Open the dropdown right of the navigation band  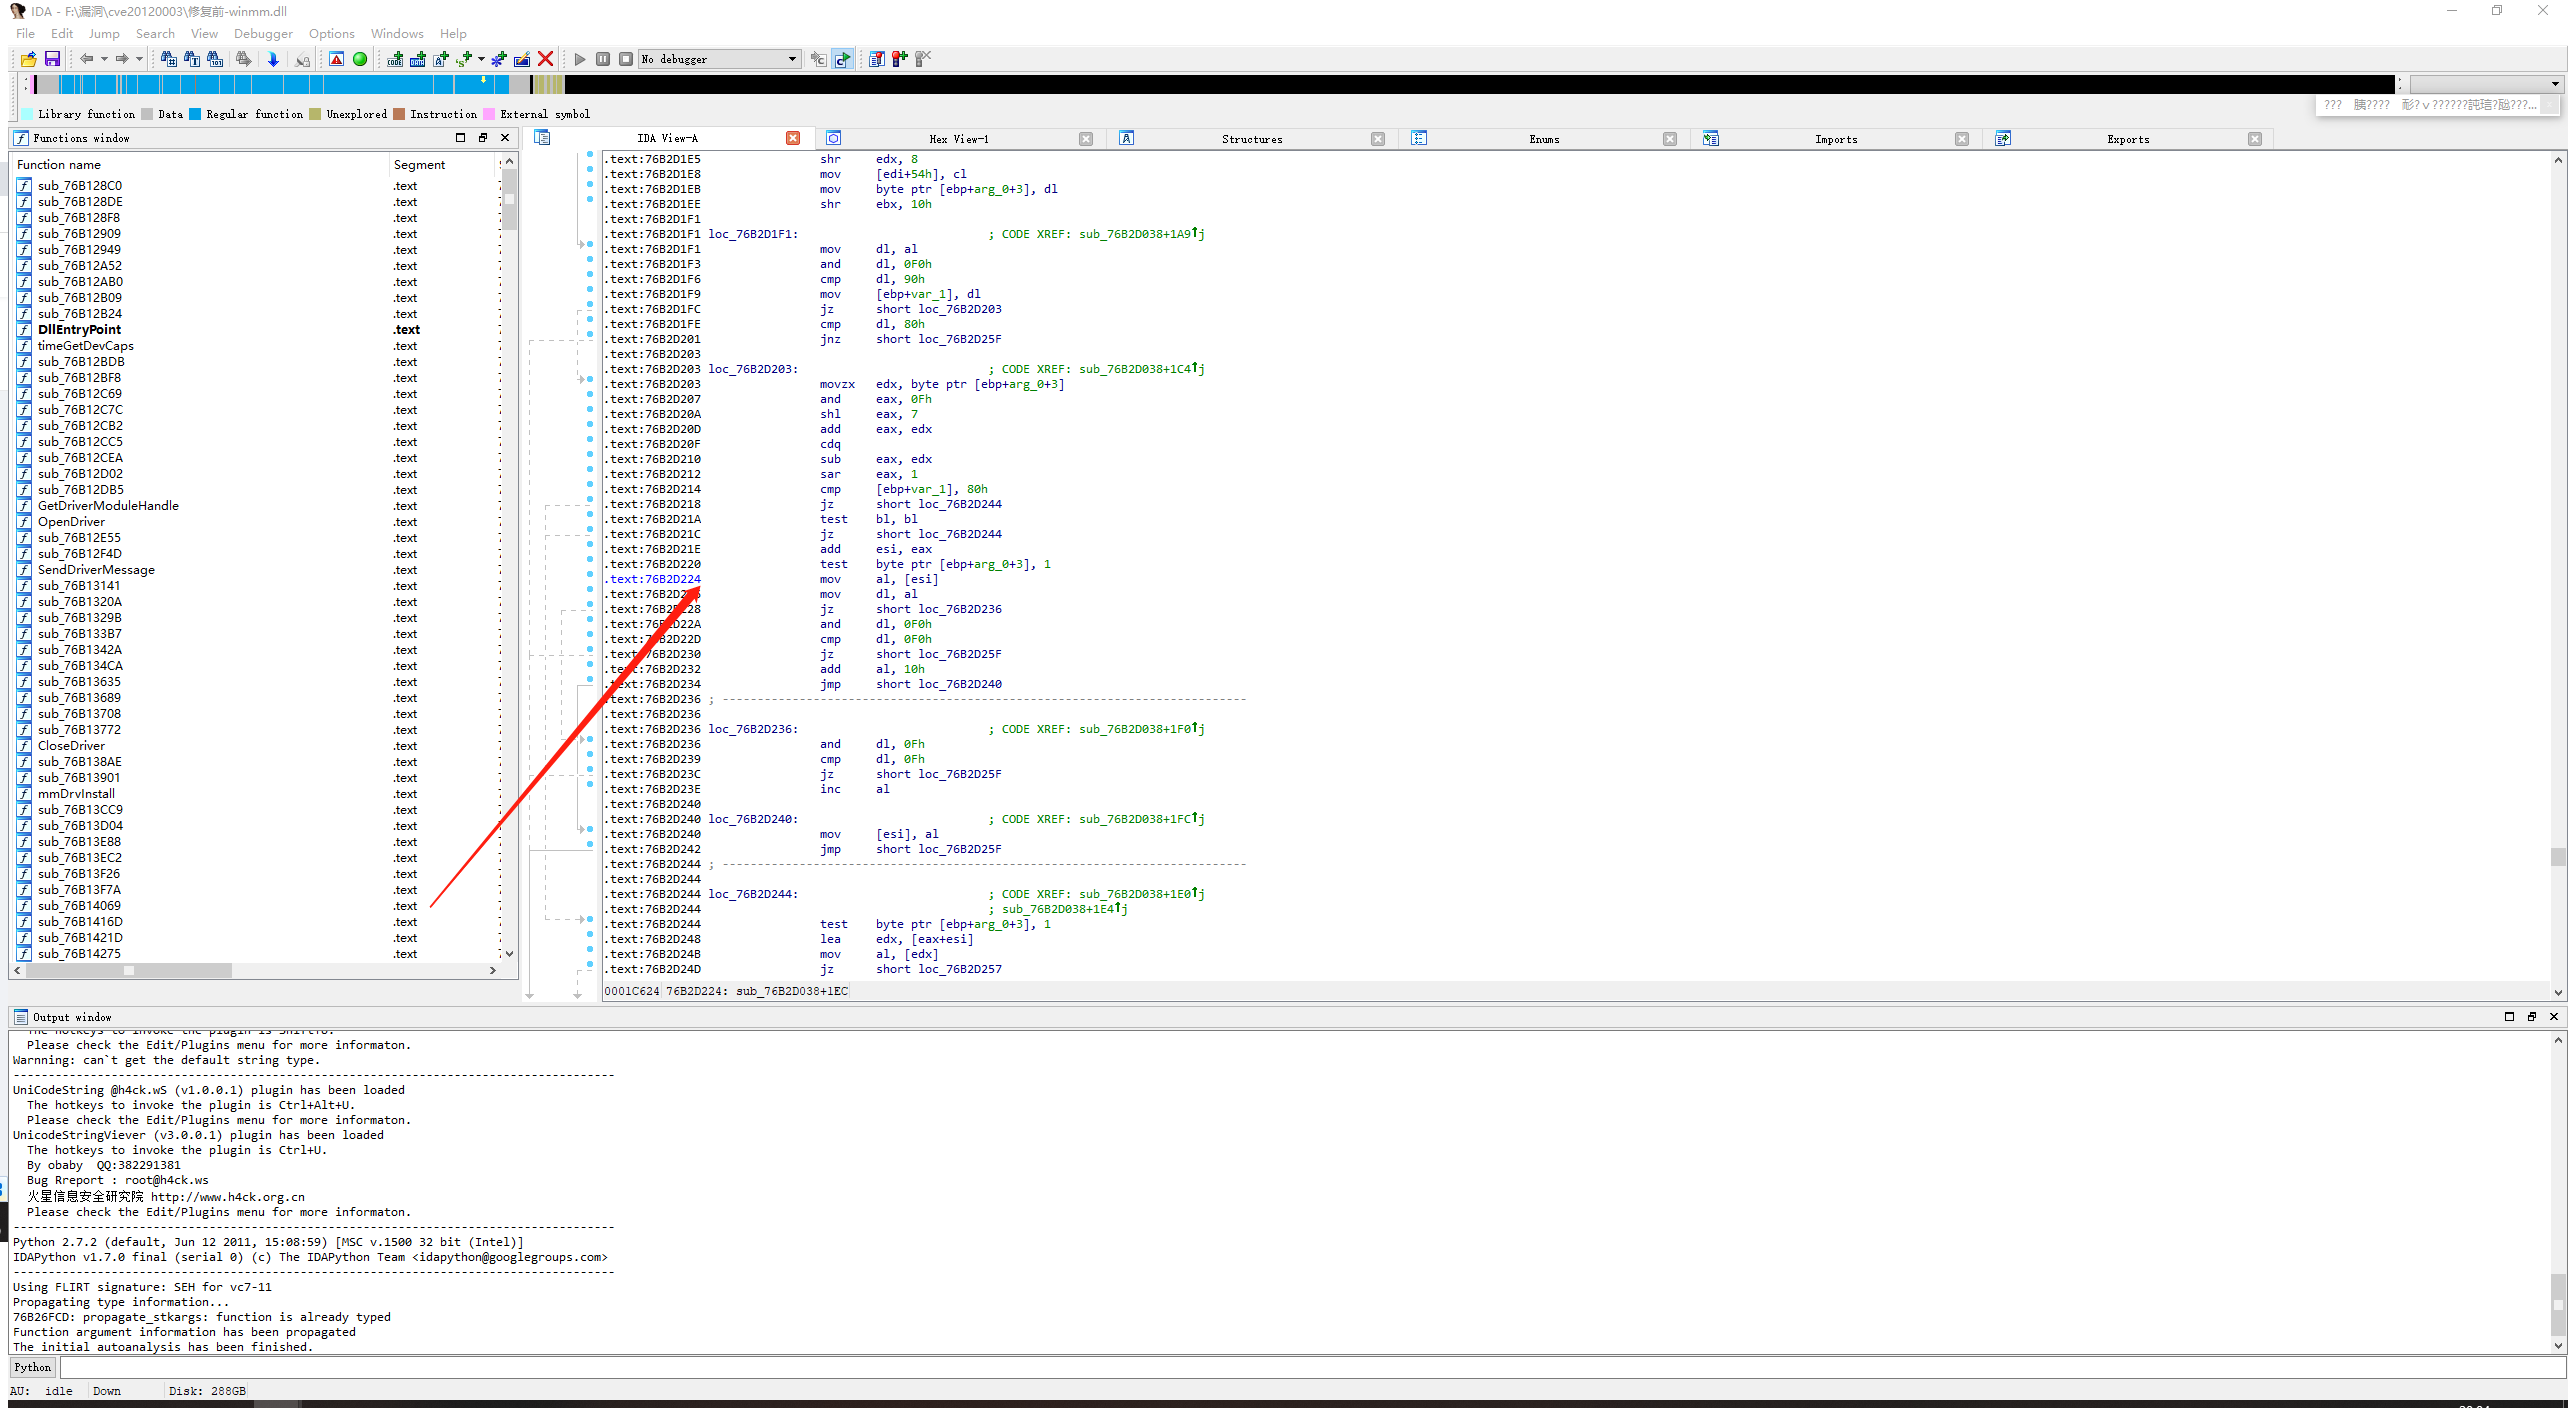coord(2554,84)
